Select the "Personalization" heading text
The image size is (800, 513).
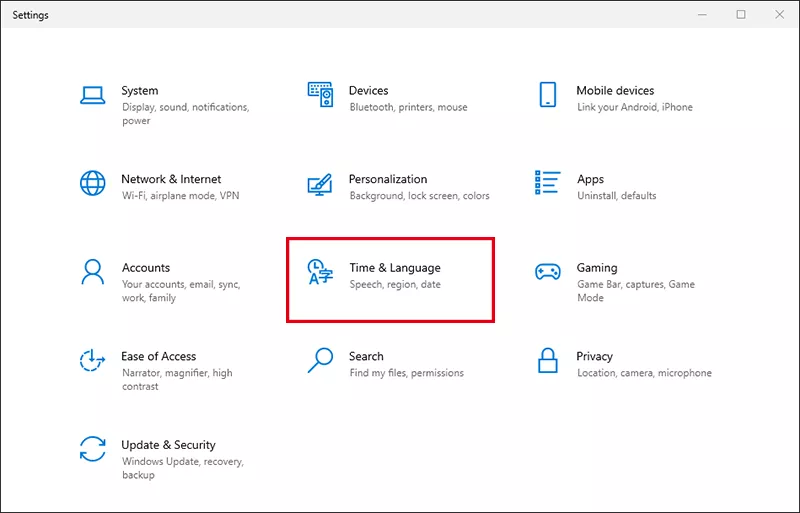[387, 179]
